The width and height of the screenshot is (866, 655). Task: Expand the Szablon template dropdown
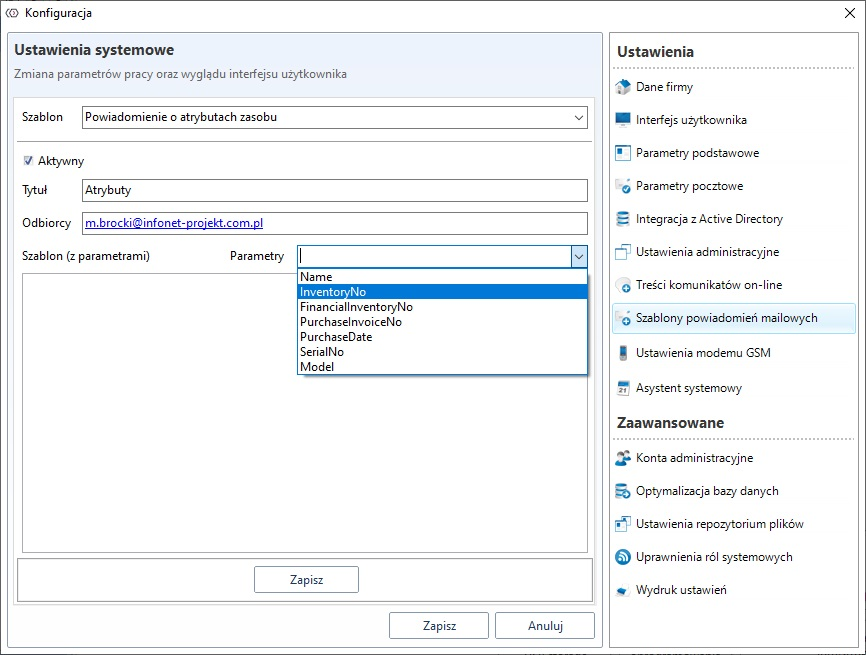(579, 117)
